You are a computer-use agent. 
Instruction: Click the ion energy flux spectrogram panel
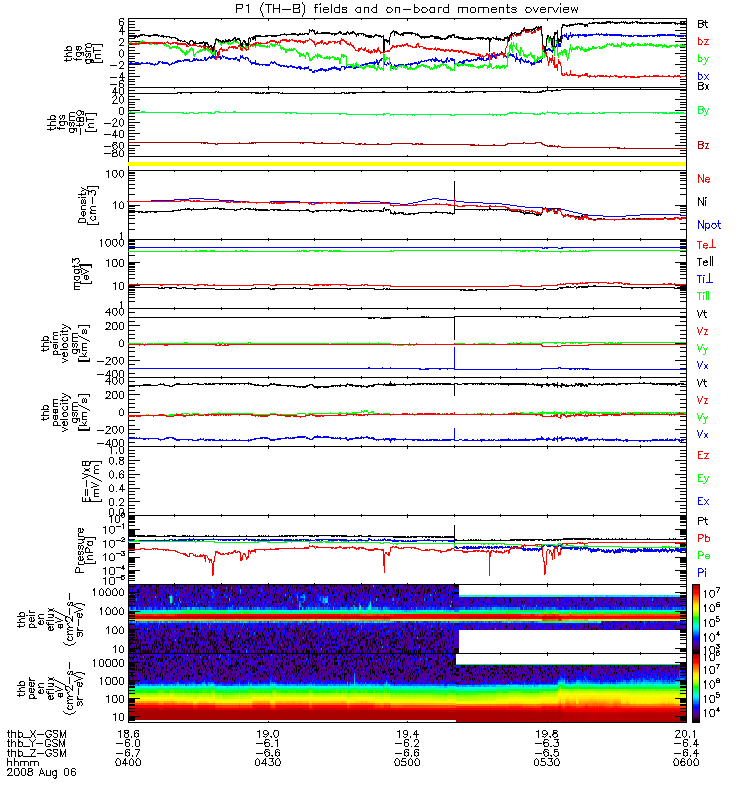(407, 619)
